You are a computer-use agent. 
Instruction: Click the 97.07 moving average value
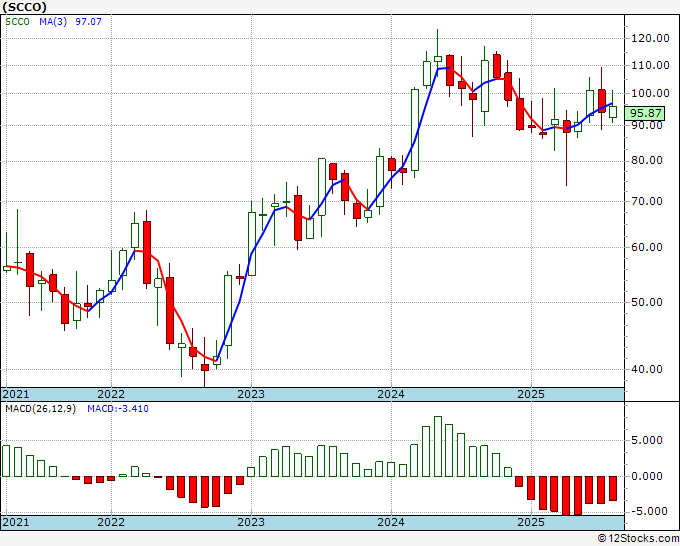tap(88, 21)
